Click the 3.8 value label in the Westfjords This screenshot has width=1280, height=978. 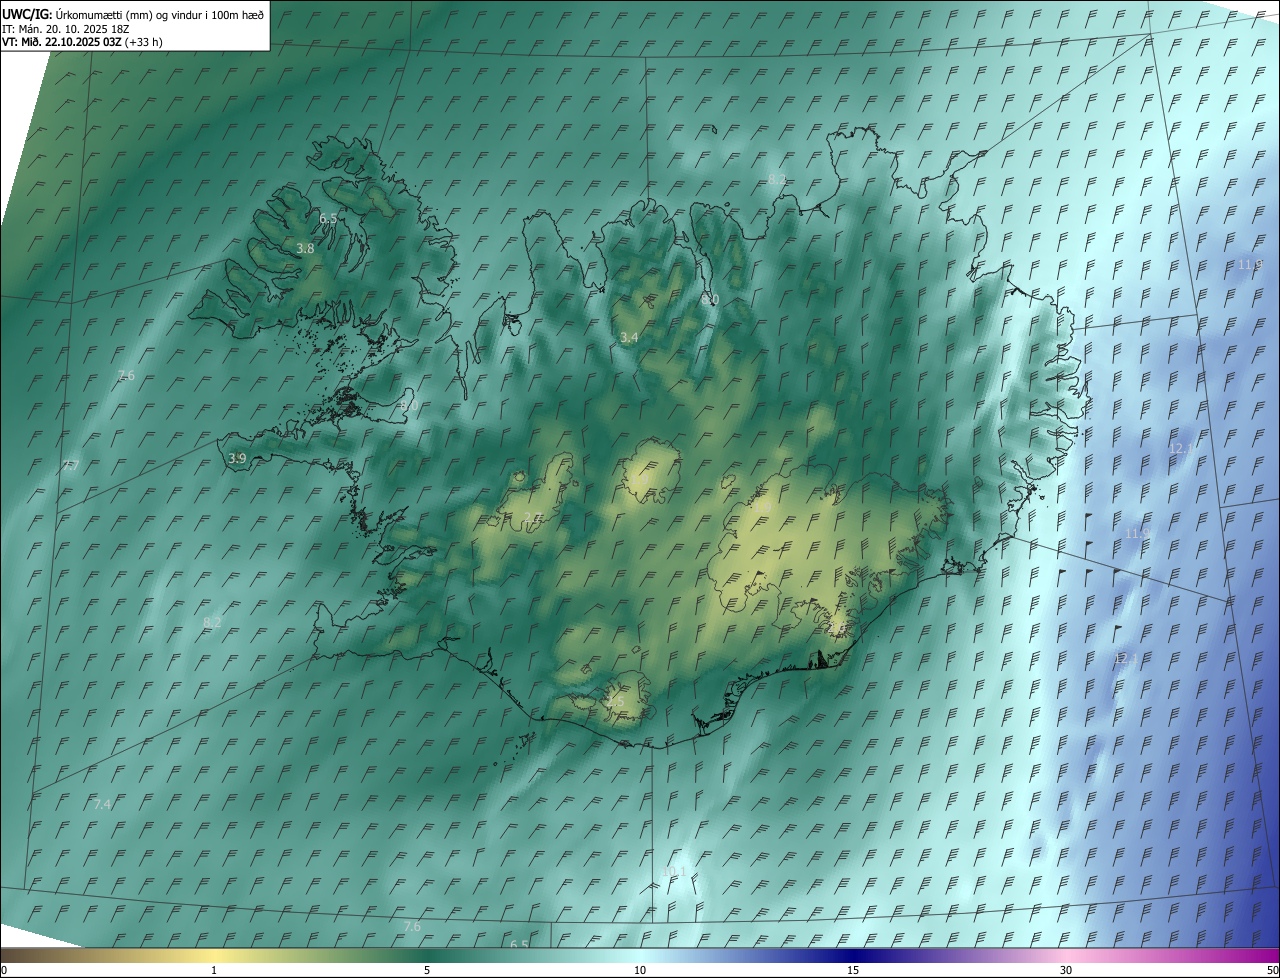pos(306,248)
